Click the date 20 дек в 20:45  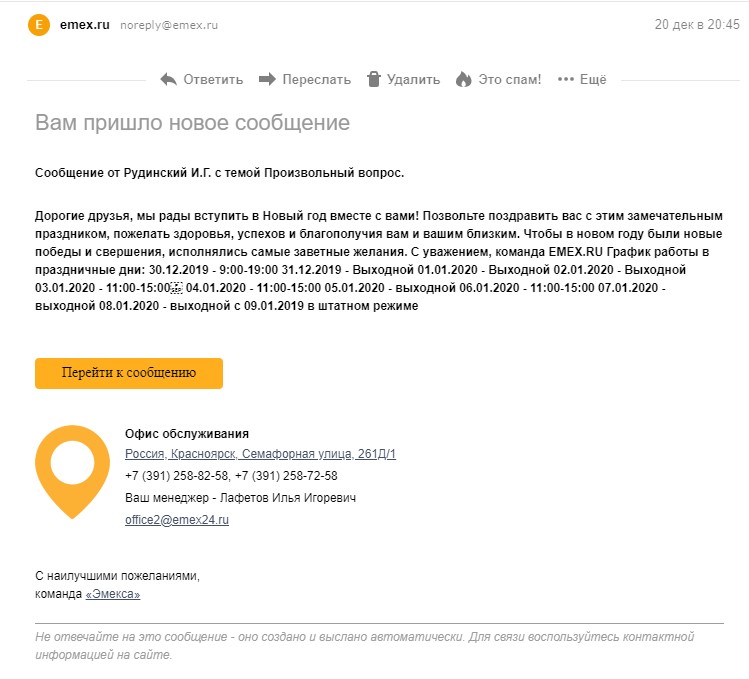[x=696, y=24]
